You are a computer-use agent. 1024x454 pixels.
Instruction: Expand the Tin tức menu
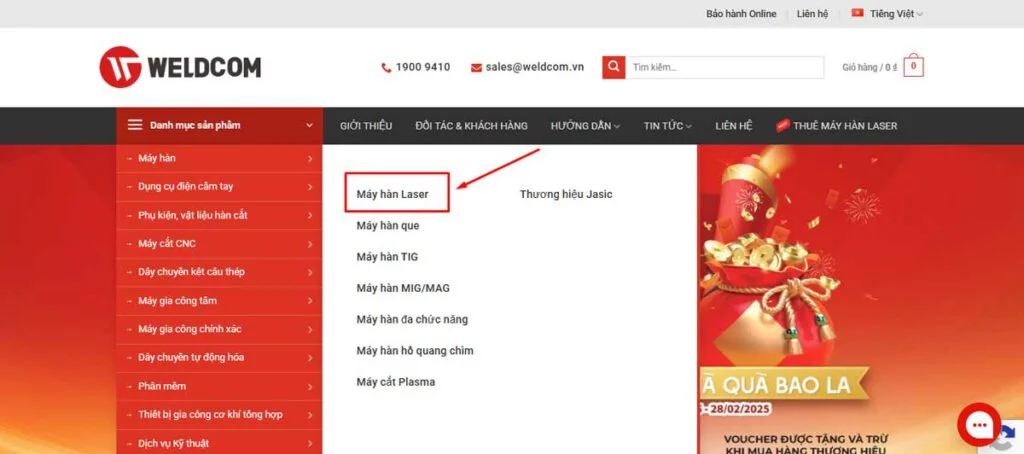[667, 125]
